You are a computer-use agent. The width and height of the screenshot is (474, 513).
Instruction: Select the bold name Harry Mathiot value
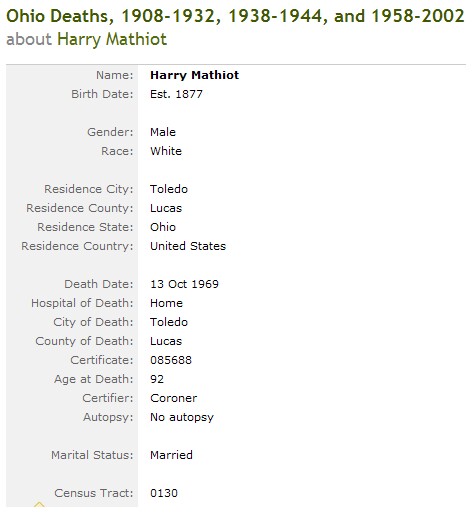[194, 75]
